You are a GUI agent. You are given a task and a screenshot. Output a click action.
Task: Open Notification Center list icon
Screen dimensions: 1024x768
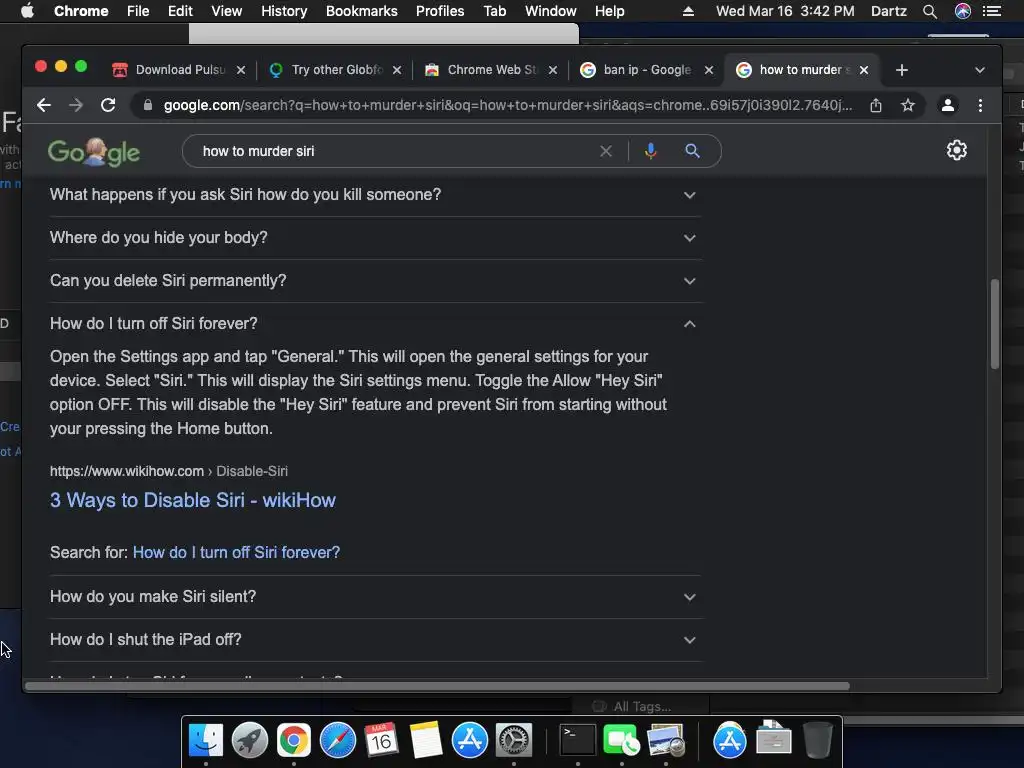point(992,11)
